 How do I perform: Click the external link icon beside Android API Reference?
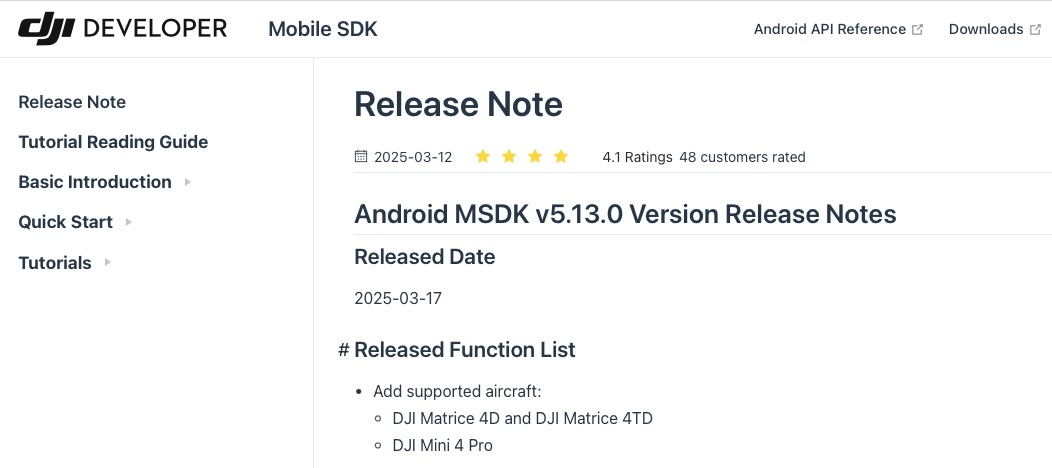pos(917,30)
